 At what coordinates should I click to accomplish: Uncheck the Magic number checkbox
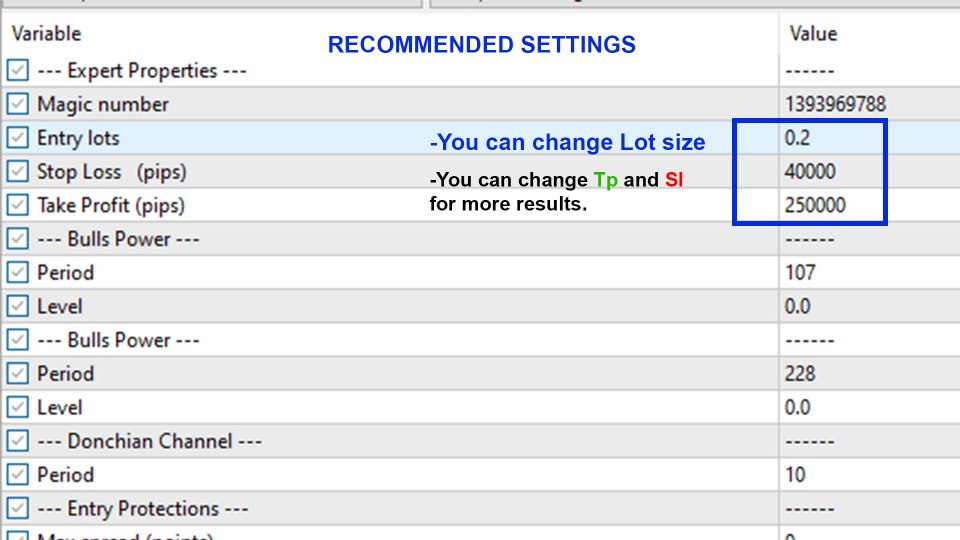[x=17, y=104]
